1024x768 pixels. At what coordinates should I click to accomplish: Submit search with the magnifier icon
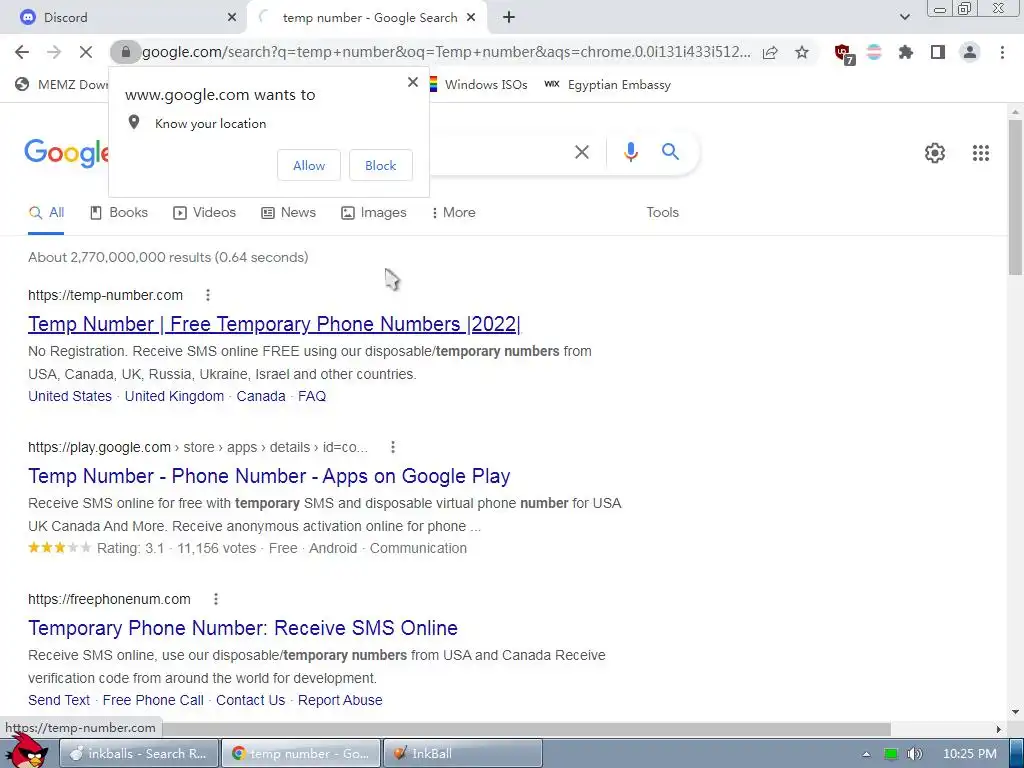(x=670, y=152)
